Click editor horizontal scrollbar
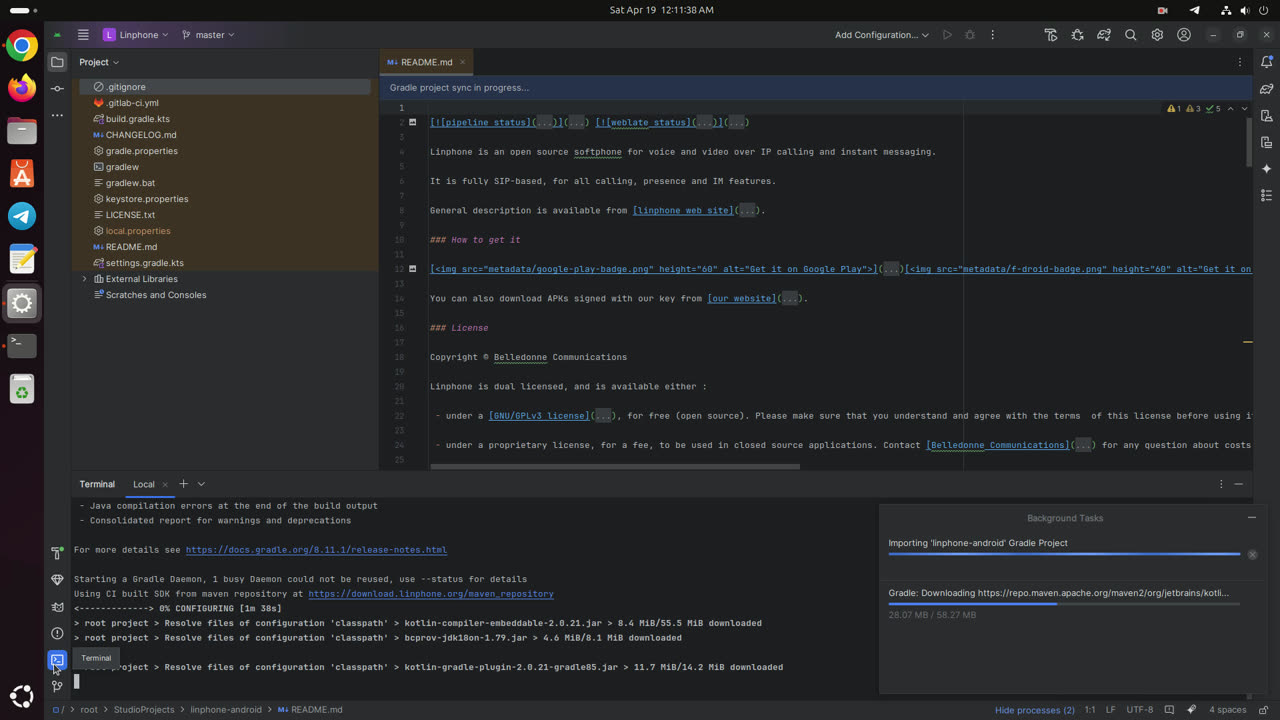 (x=615, y=466)
